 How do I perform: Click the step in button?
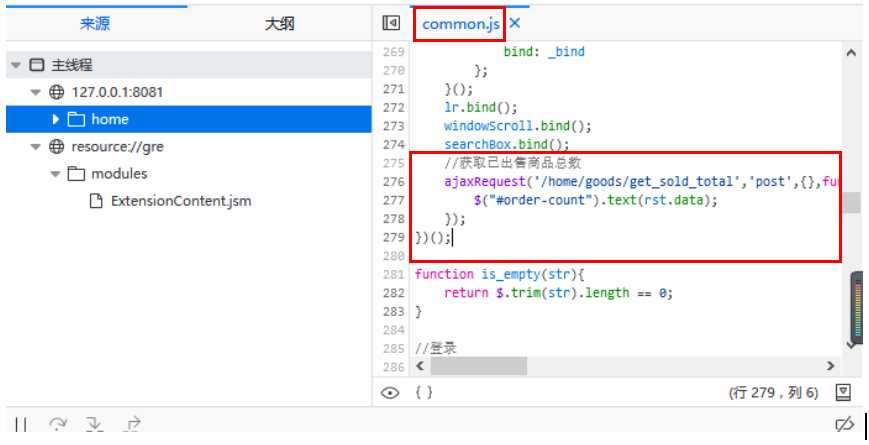click(95, 424)
